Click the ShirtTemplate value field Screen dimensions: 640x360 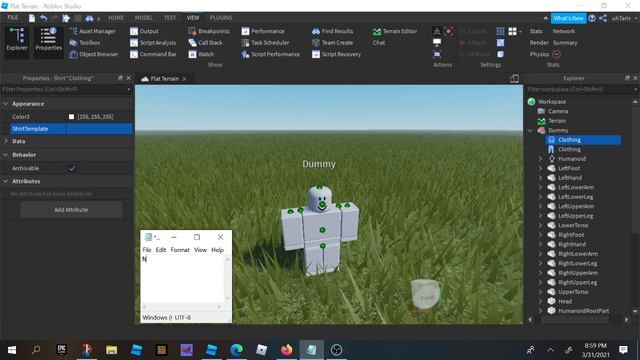pyautogui.click(x=99, y=129)
